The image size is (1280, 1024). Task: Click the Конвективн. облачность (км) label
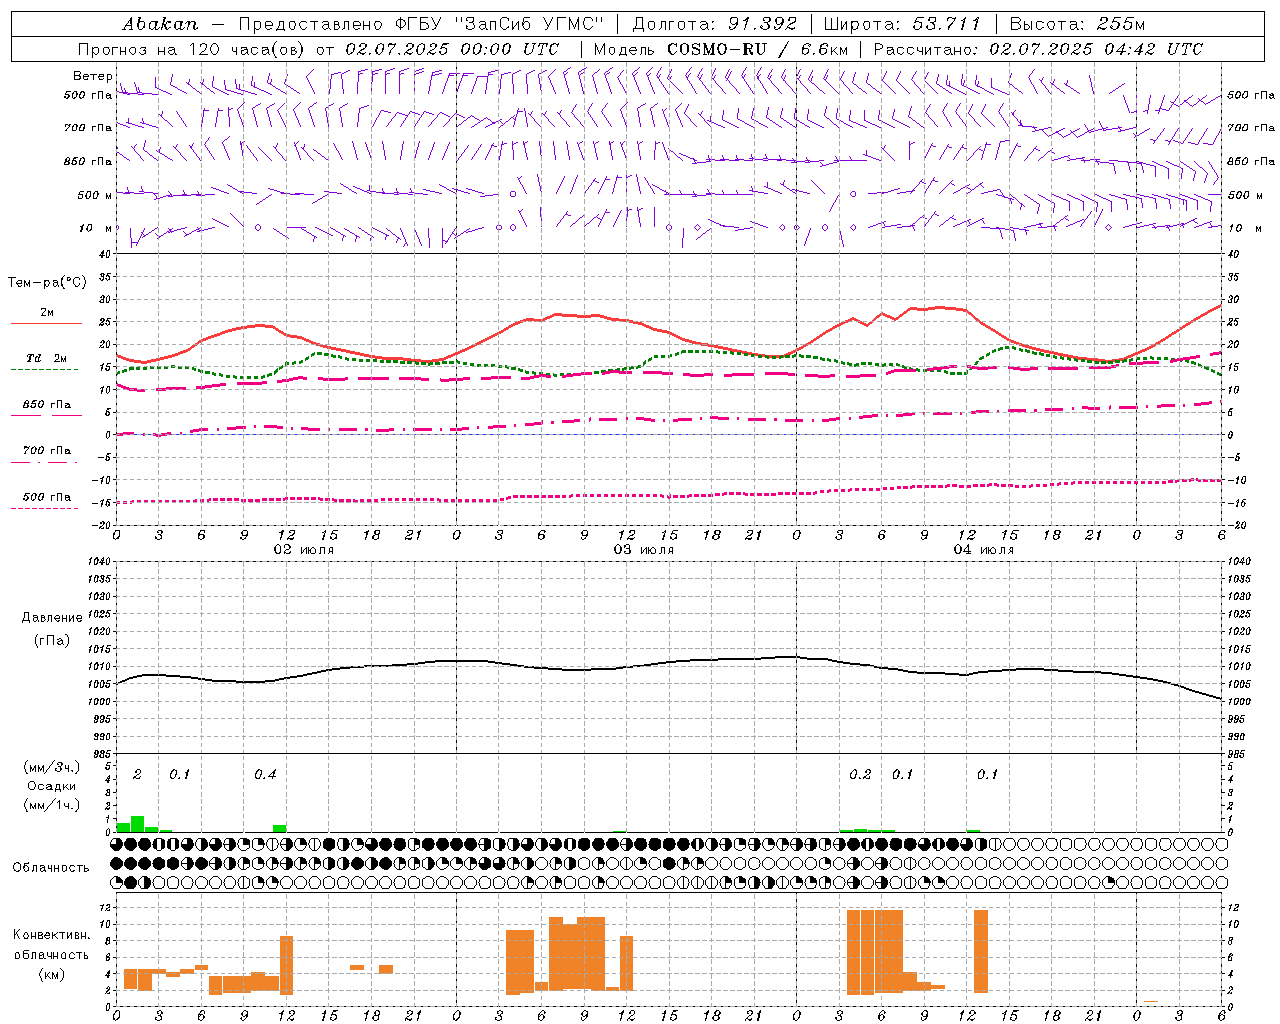point(51,954)
